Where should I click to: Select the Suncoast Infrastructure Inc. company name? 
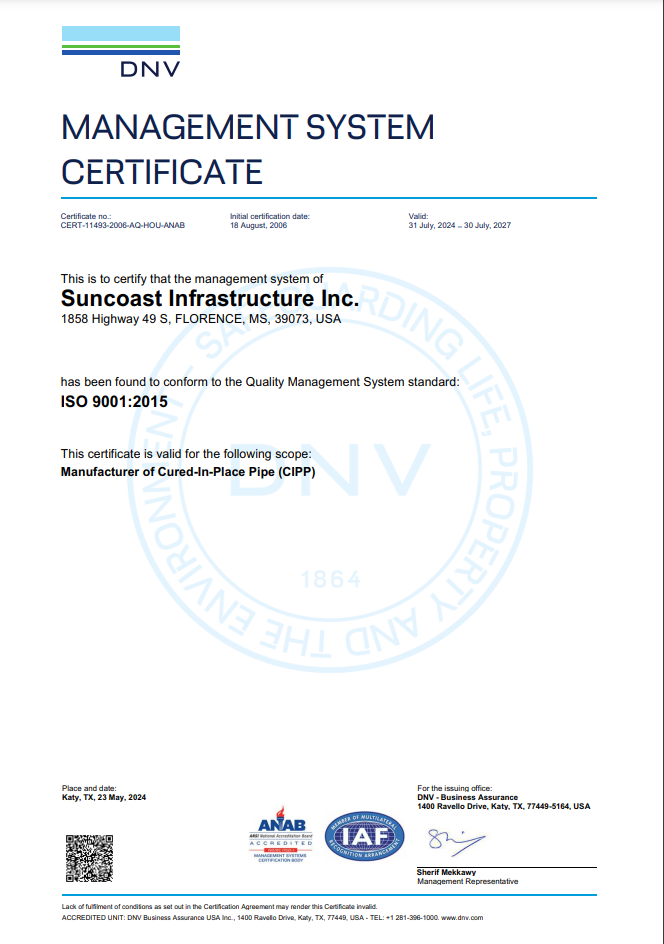click(x=209, y=298)
